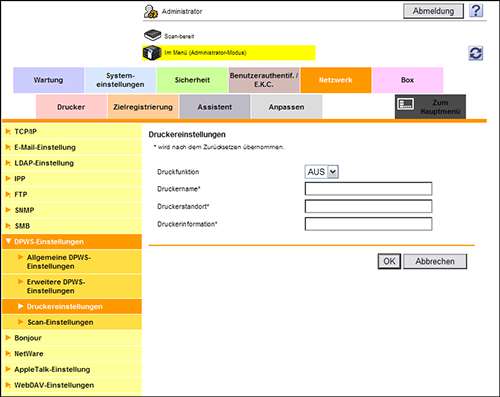Confirm settings with the OK button
500x397 pixels.
pos(389,261)
